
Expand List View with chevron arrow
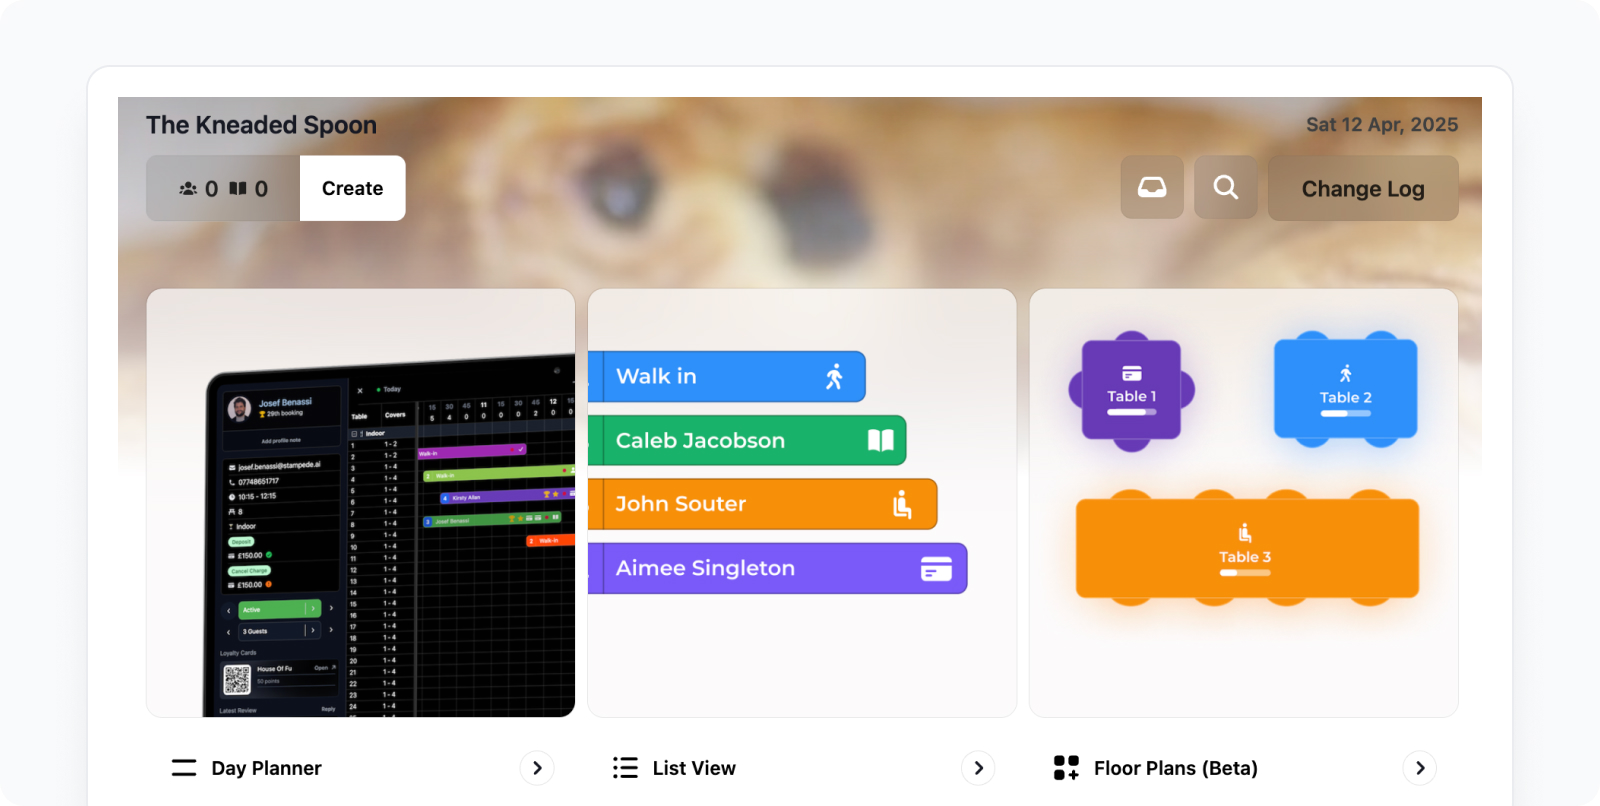(978, 768)
